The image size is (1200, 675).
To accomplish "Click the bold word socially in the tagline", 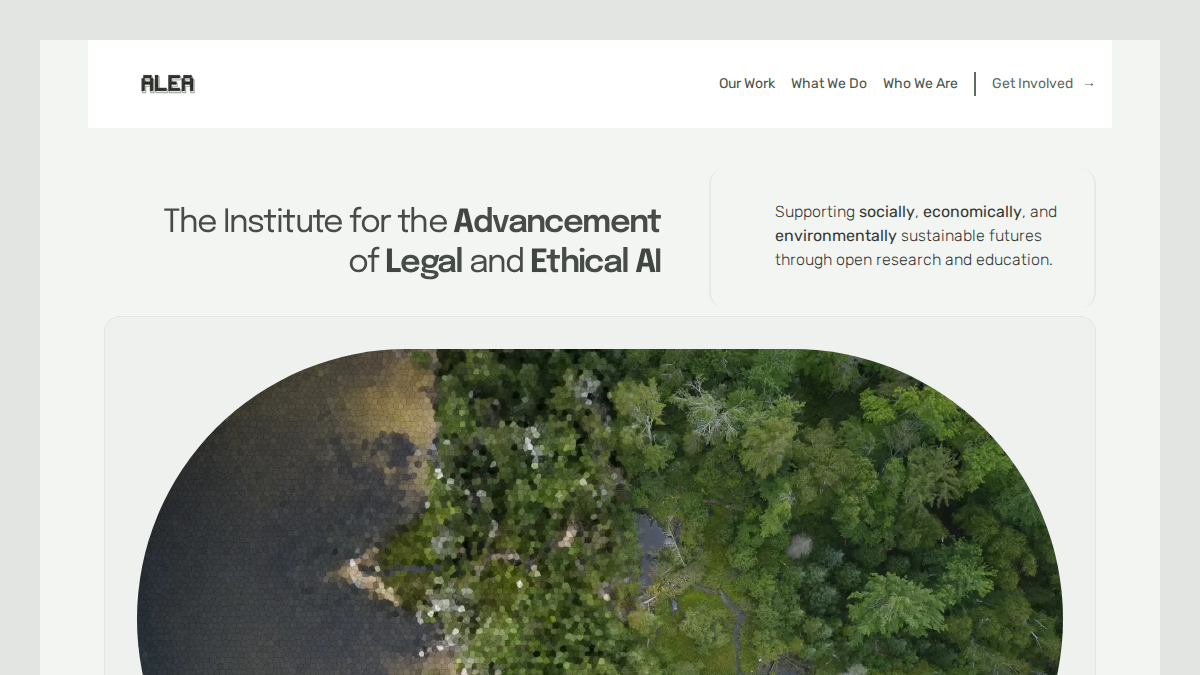I will [887, 212].
